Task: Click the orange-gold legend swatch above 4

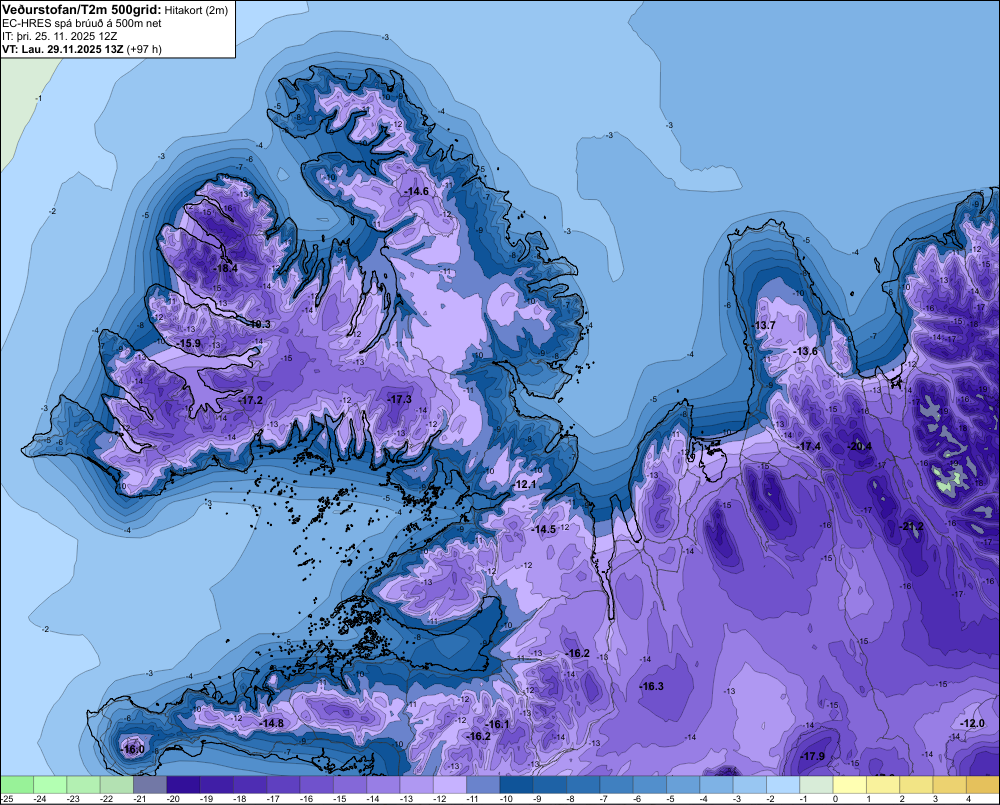Action: (983, 784)
